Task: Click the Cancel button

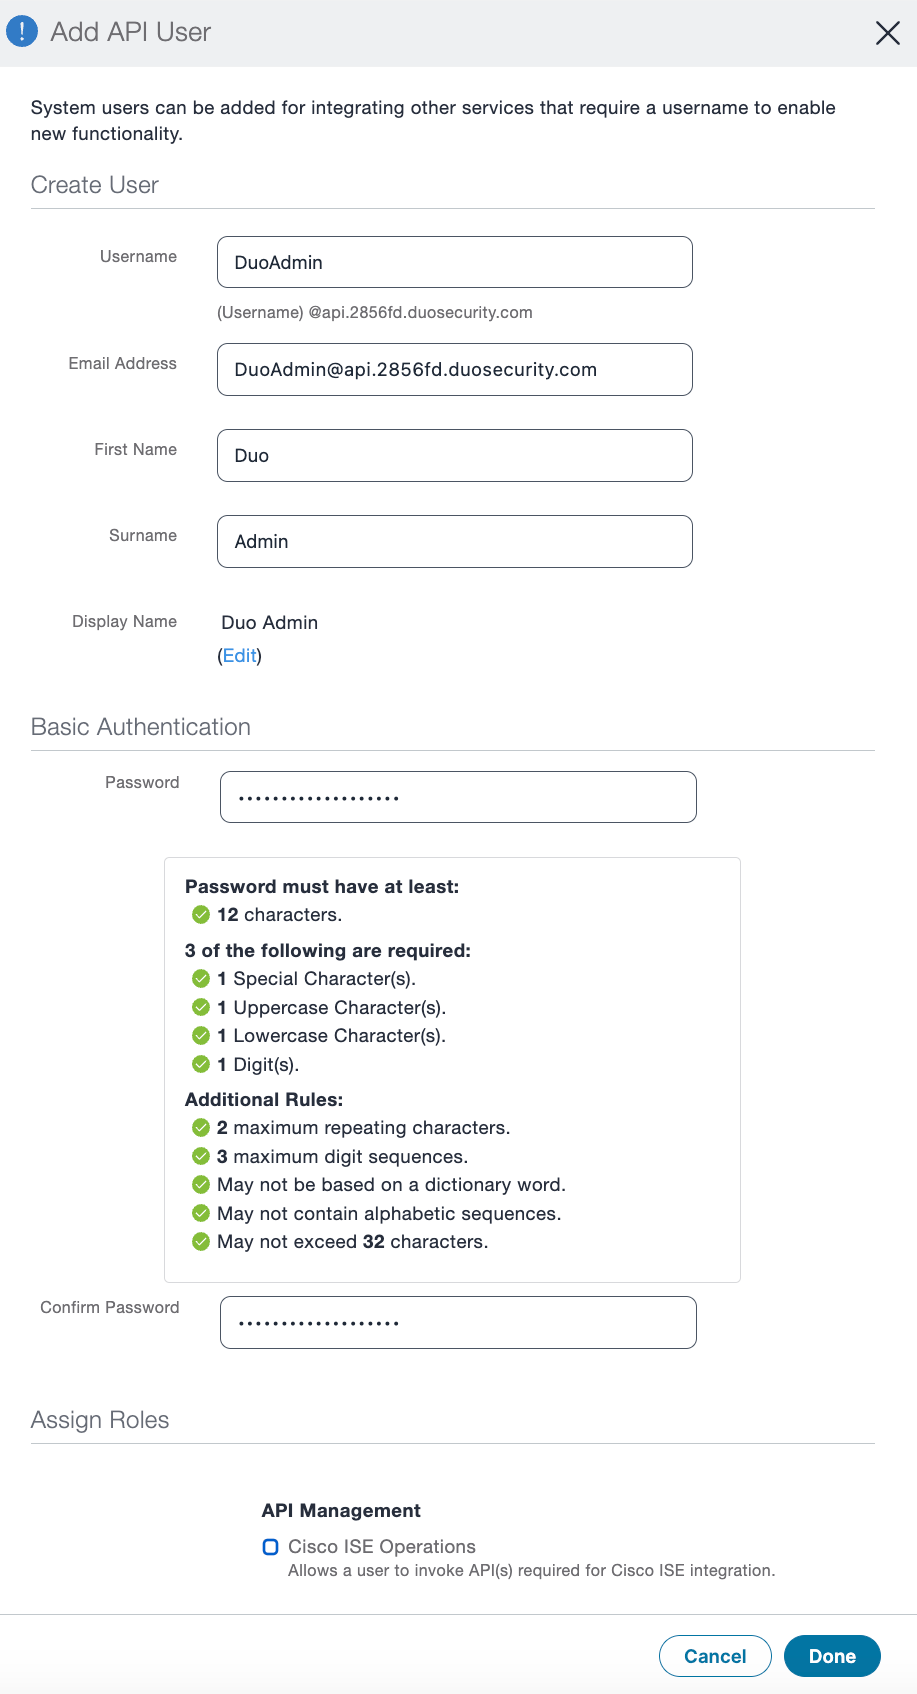Action: pos(714,1656)
